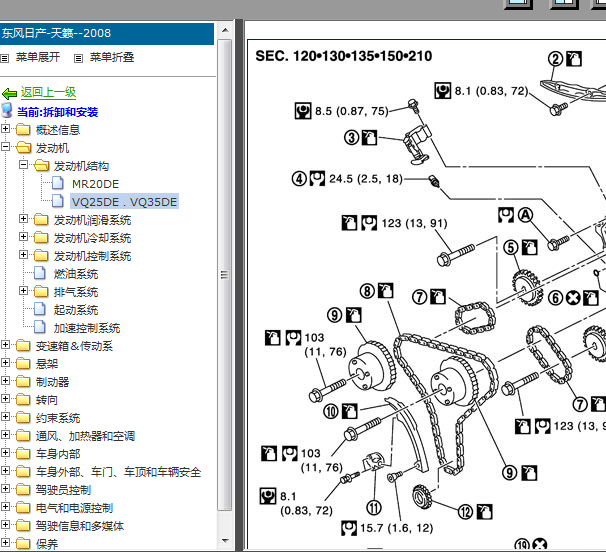Click the VQ25DE . VQ35DE page icon
Viewport: 606px width, 552px height.
58,200
